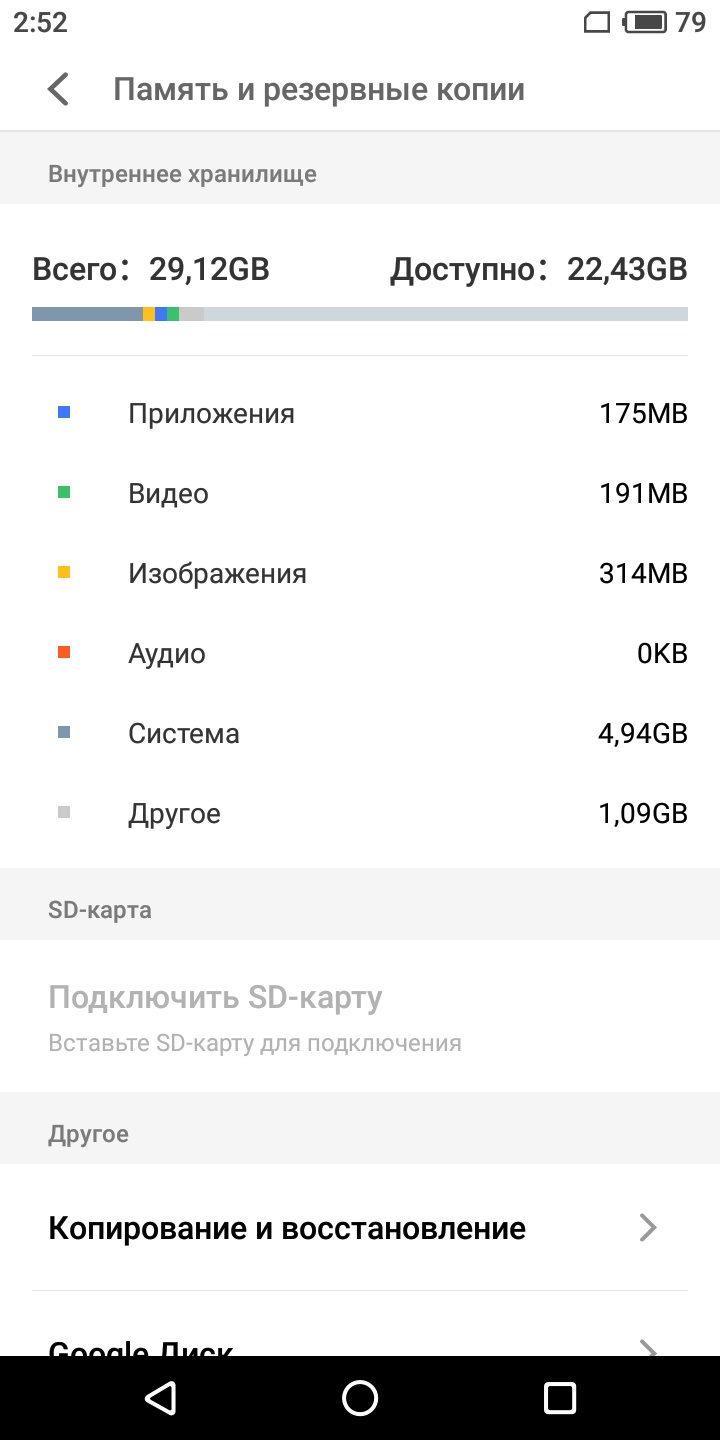Click the storage usage bar
This screenshot has width=720, height=1440.
point(360,314)
